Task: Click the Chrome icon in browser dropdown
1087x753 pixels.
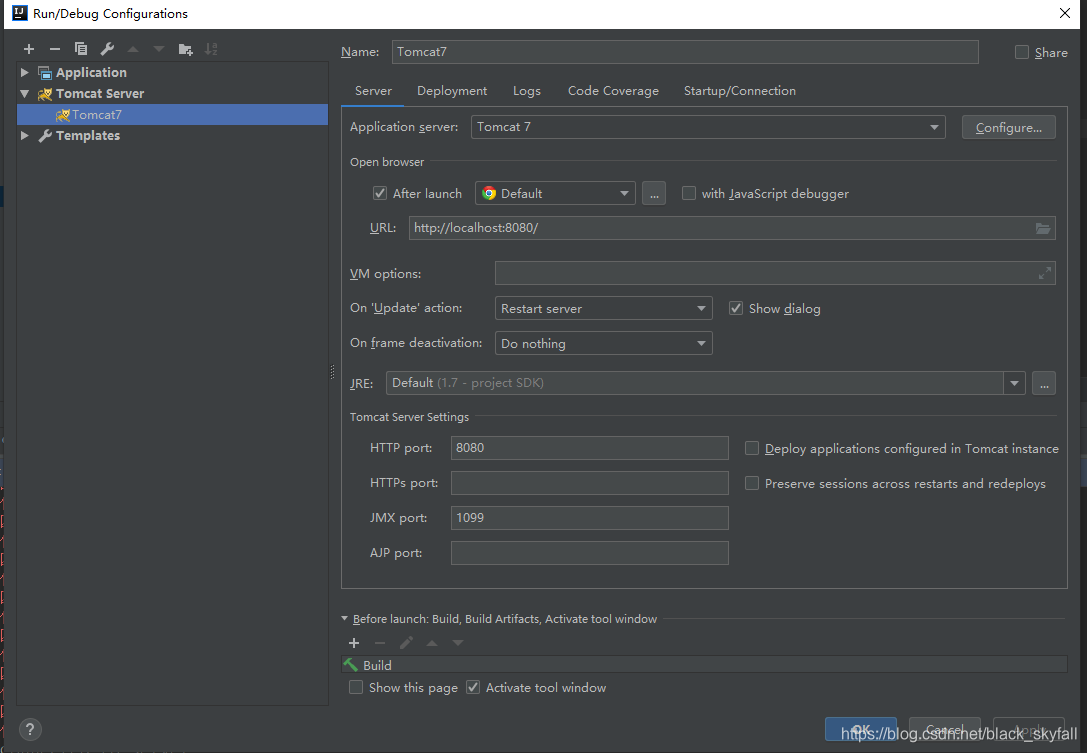Action: 489,193
